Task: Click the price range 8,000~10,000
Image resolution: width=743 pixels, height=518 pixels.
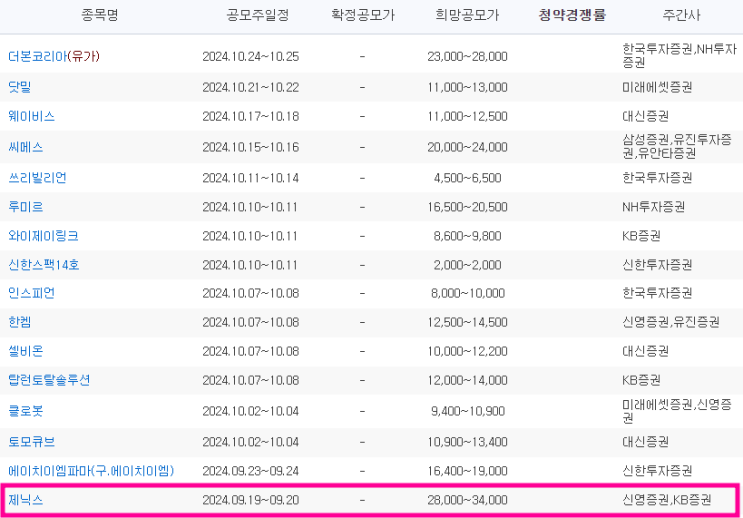Action: (467, 293)
